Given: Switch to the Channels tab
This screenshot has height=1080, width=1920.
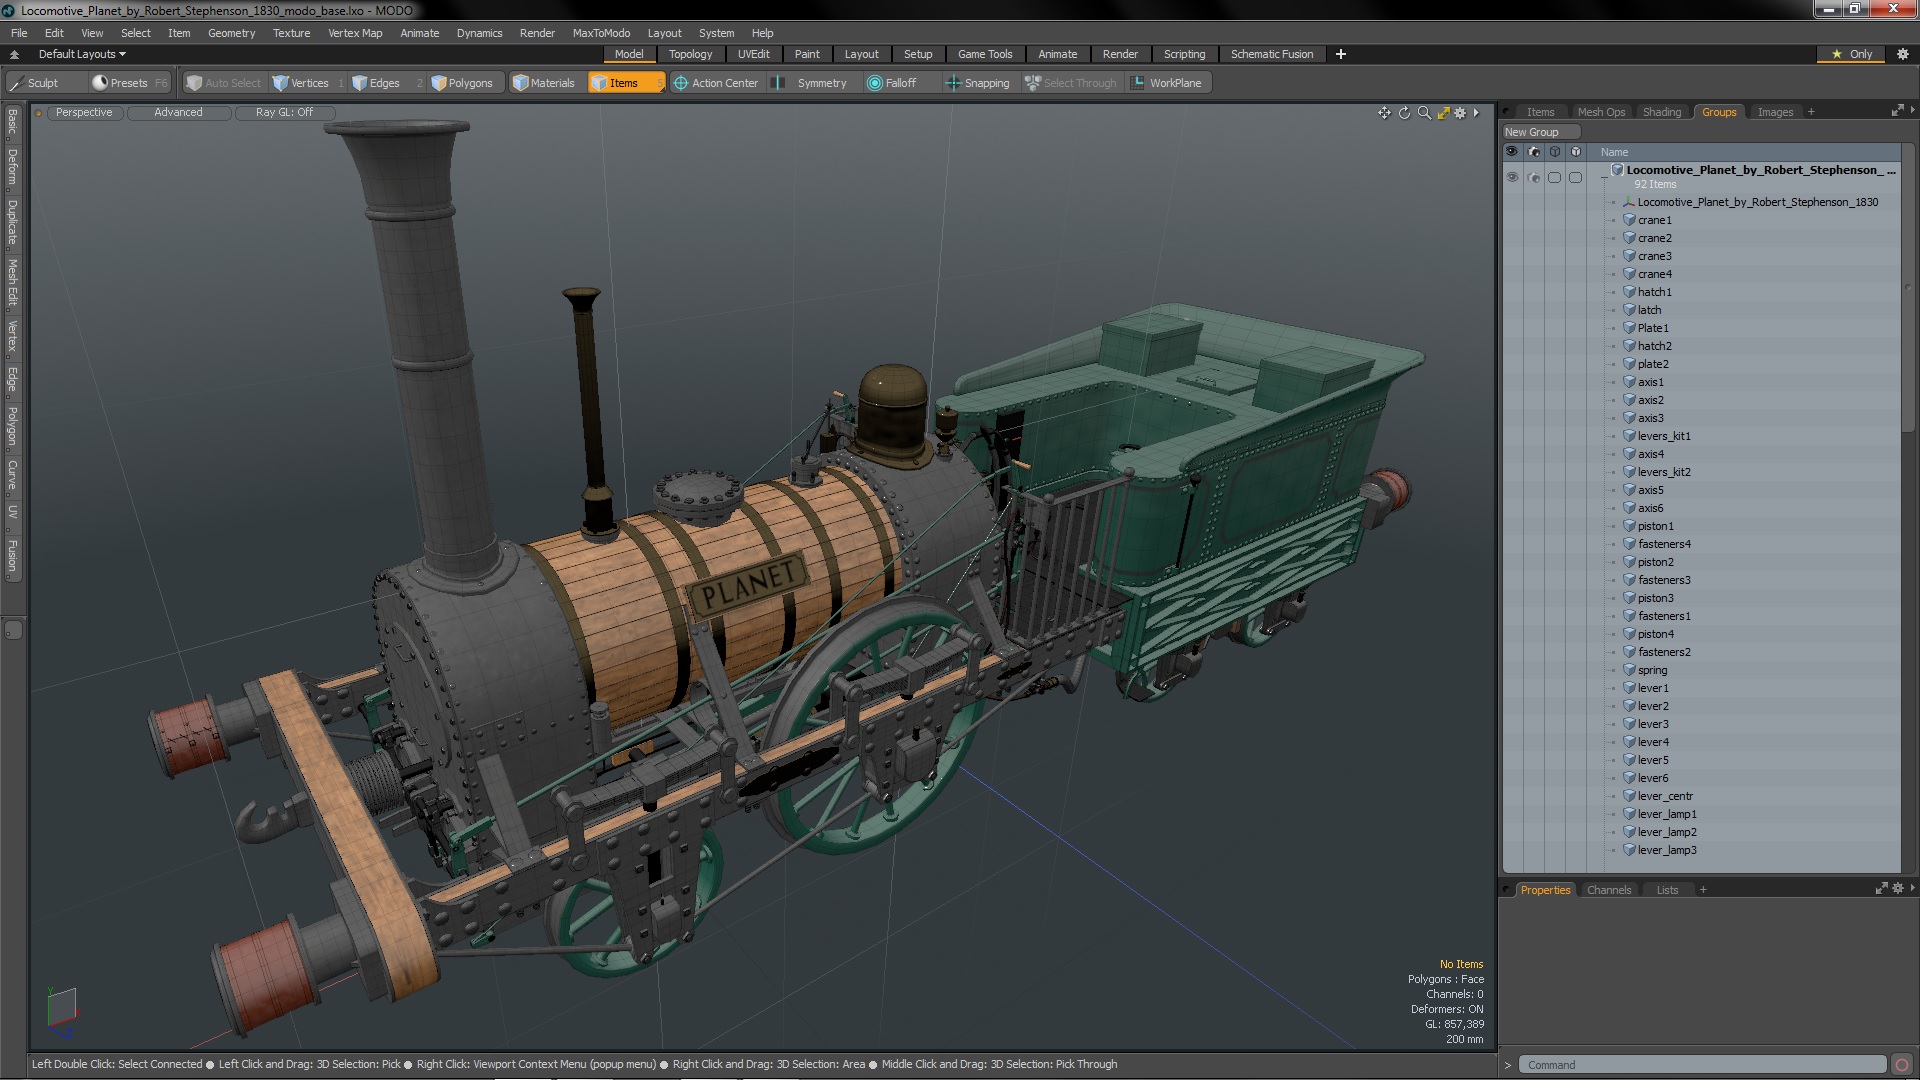Looking at the screenshot, I should tap(1608, 890).
